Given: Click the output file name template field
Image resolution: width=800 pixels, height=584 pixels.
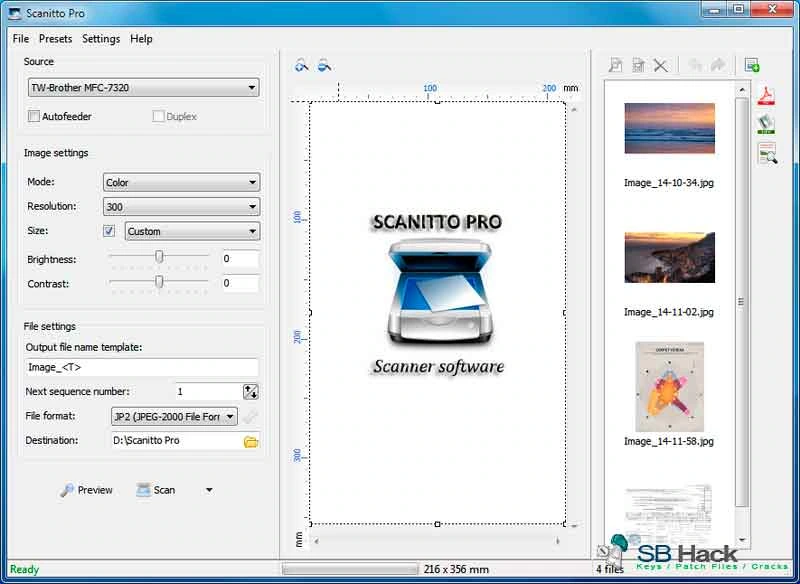Looking at the screenshot, I should 142,367.
